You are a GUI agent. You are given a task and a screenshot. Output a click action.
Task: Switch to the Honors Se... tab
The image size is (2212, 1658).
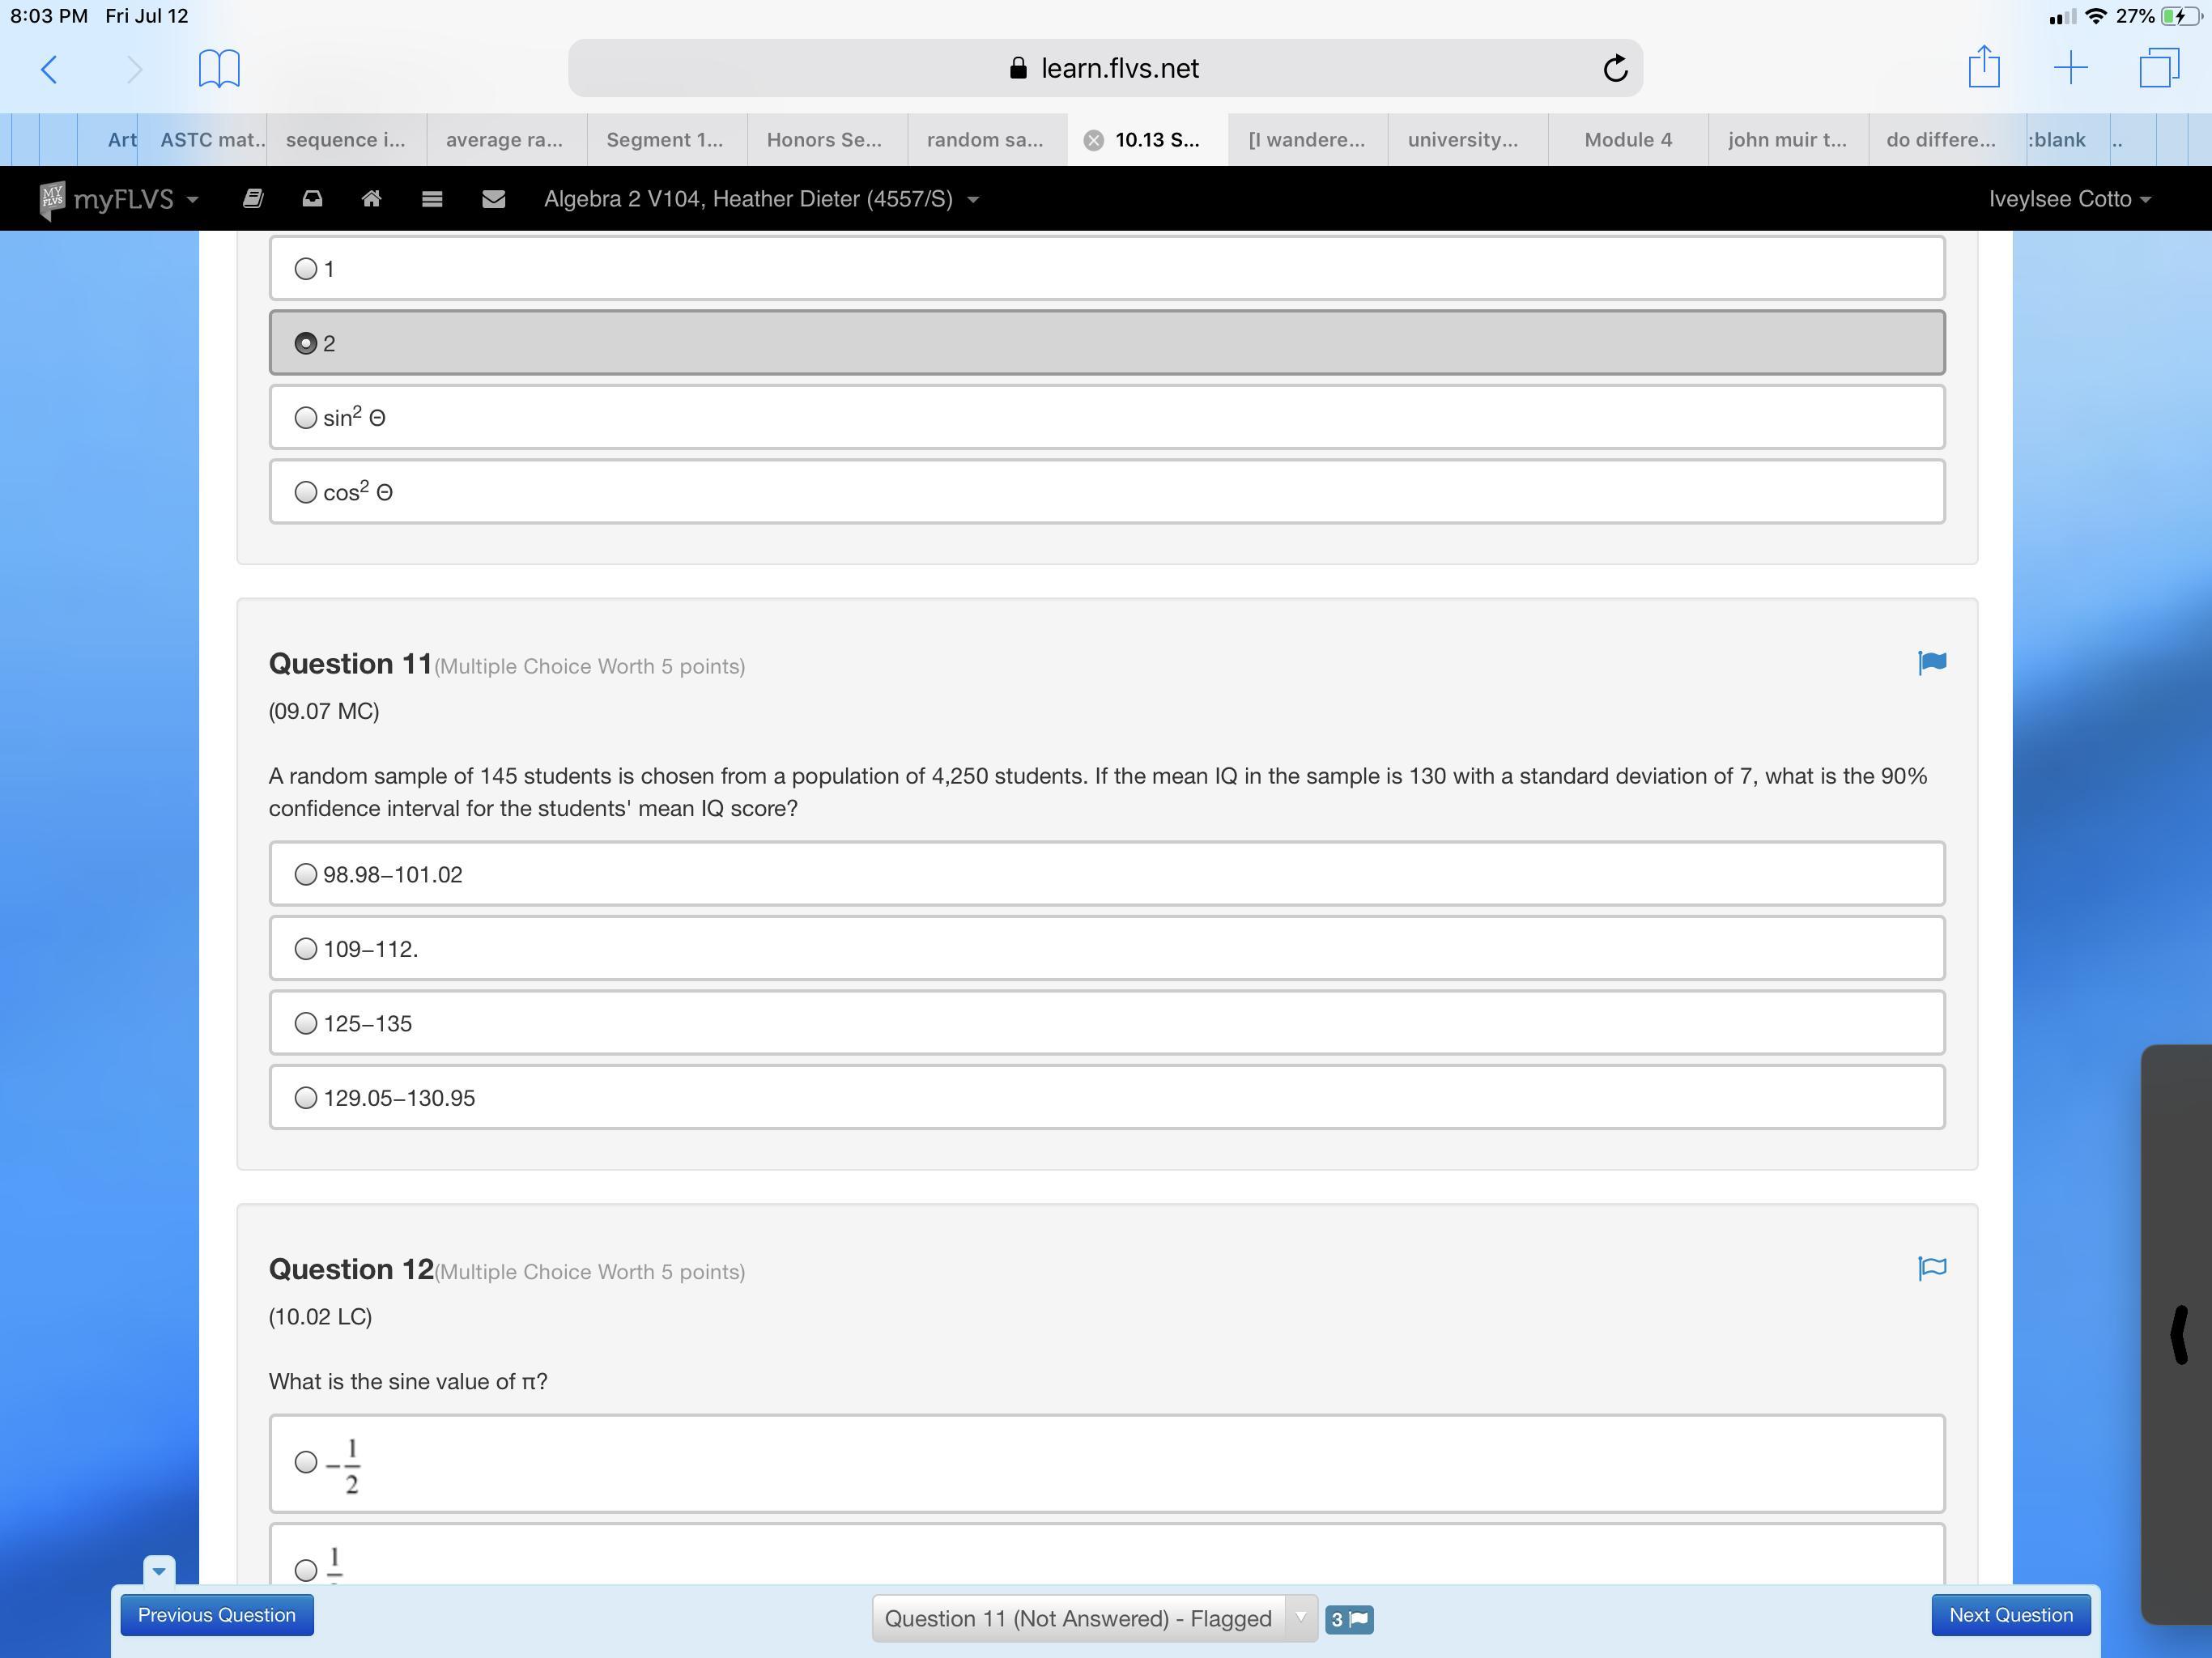point(824,140)
